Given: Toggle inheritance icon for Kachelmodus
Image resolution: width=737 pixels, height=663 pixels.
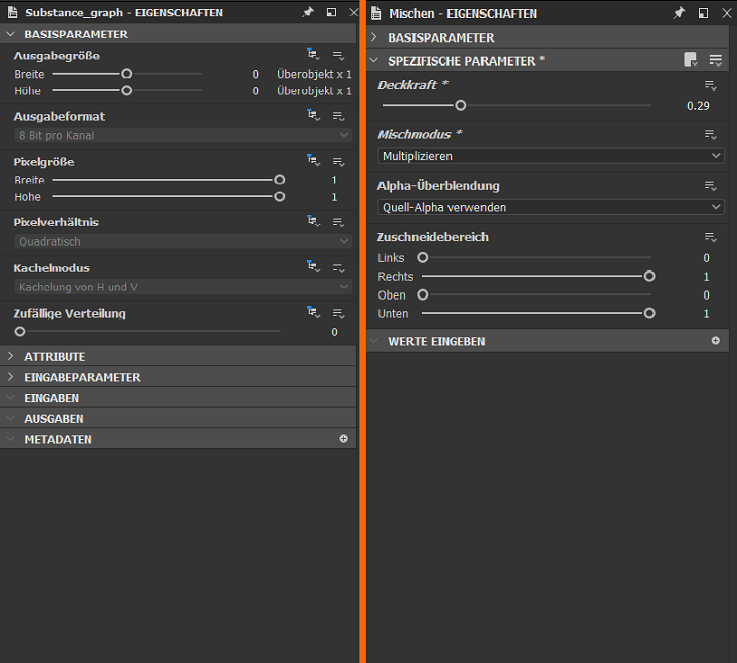Looking at the screenshot, I should 313,266.
